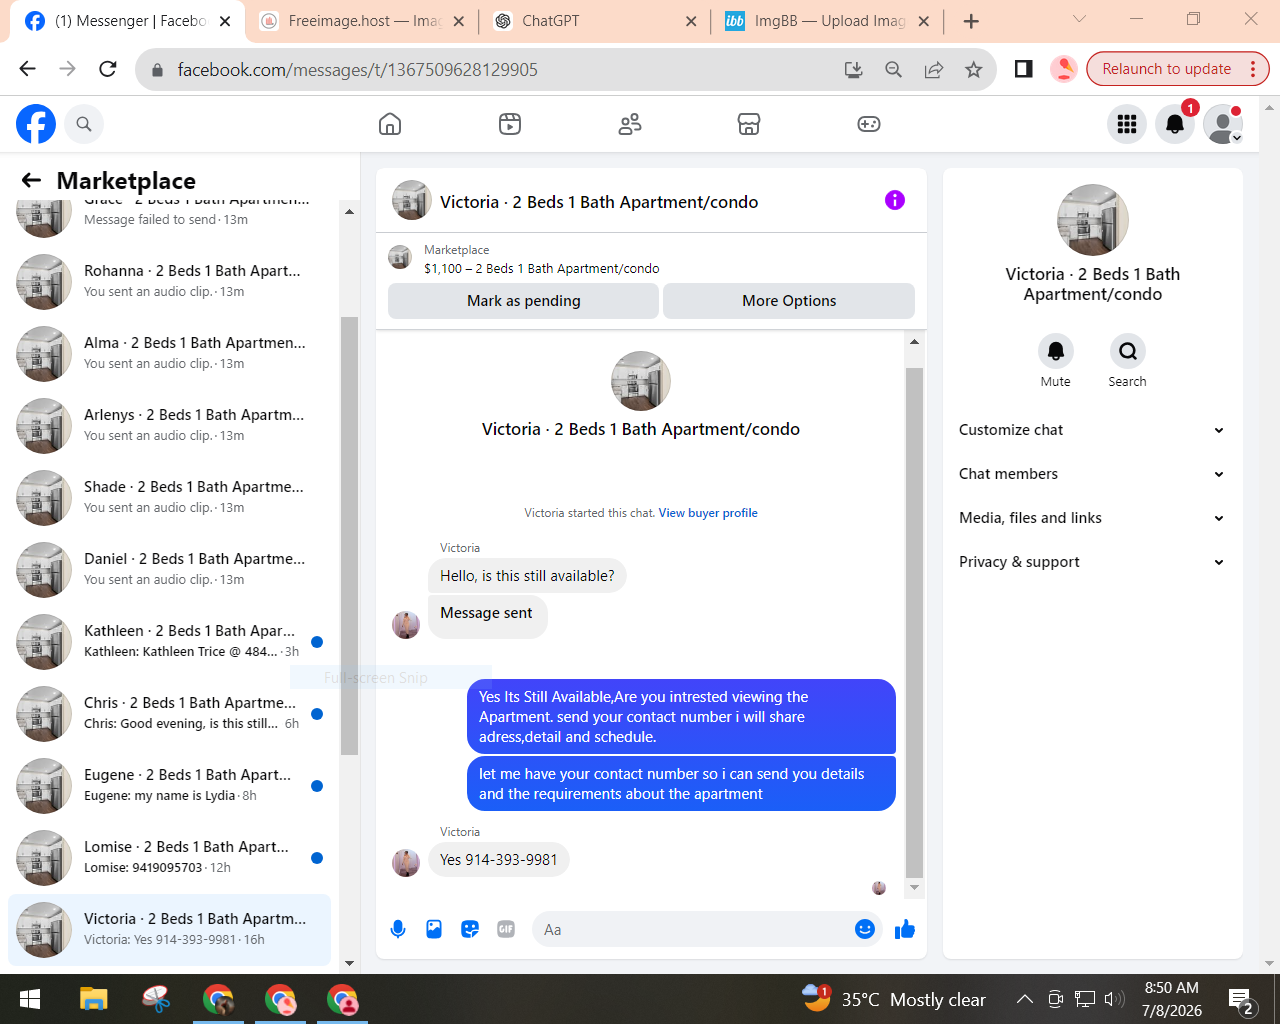Switch to the ImgBB tab
Screen dimensions: 1280x1024
point(827,21)
